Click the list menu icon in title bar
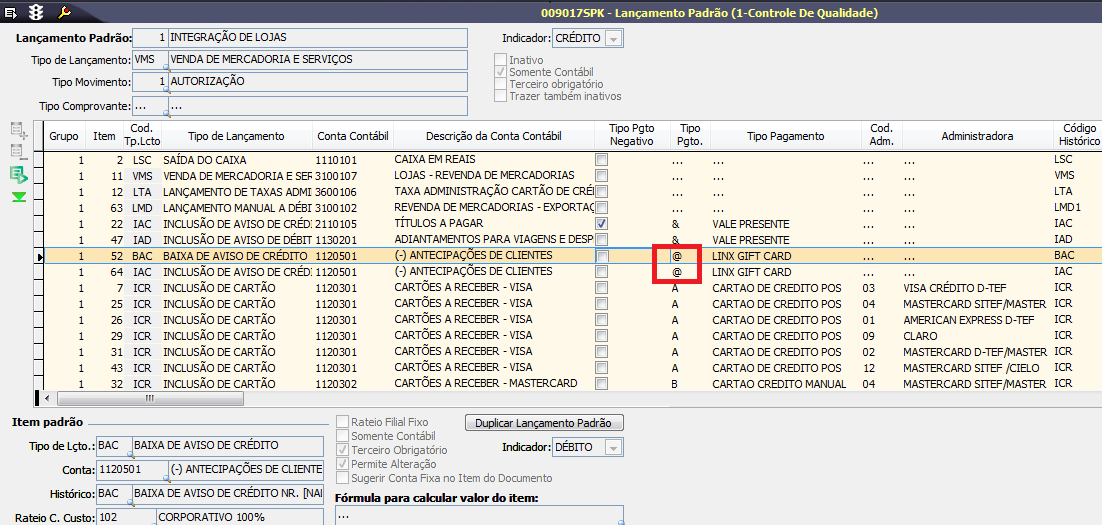The image size is (1102, 525). pyautogui.click(x=11, y=12)
